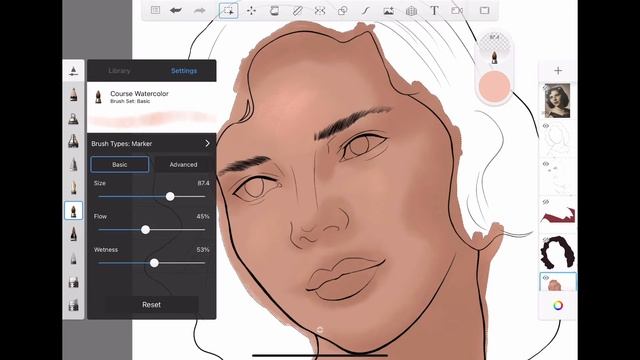Viewport: 640px width, 360px height.
Task: Select the rectangular Selection tool
Action: click(228, 11)
